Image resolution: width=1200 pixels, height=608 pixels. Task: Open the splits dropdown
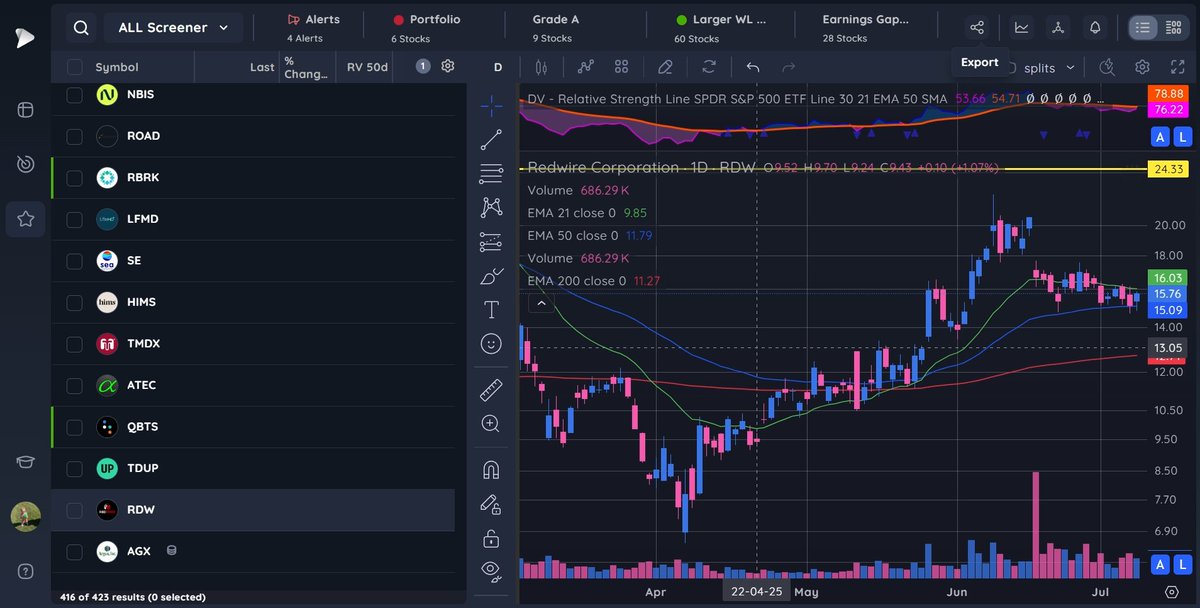click(x=1047, y=67)
